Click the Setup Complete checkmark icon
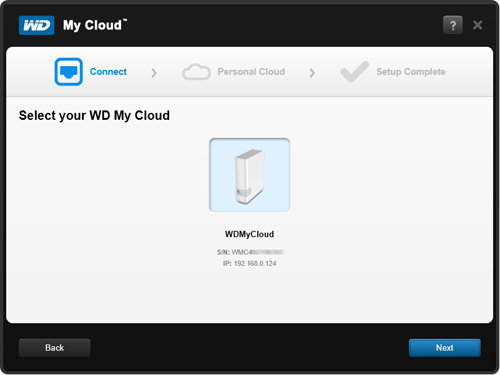 [355, 71]
